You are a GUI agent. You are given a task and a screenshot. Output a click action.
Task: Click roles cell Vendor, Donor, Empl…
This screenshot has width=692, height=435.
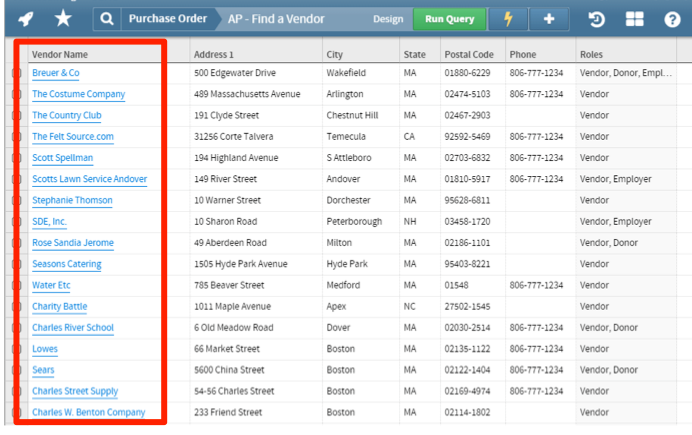(x=626, y=73)
